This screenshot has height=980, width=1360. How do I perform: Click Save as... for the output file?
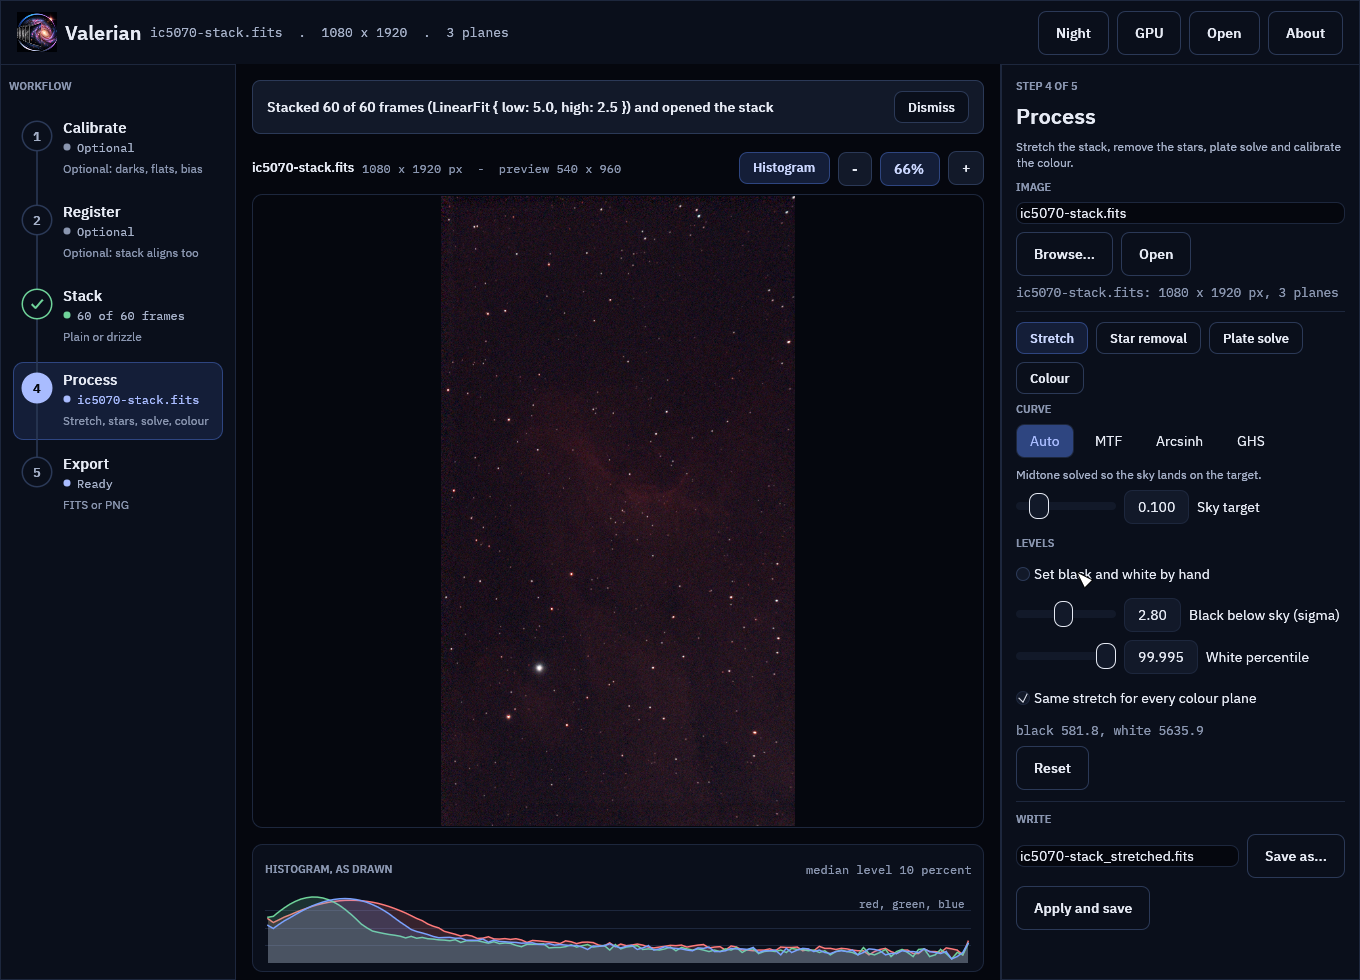click(x=1296, y=856)
